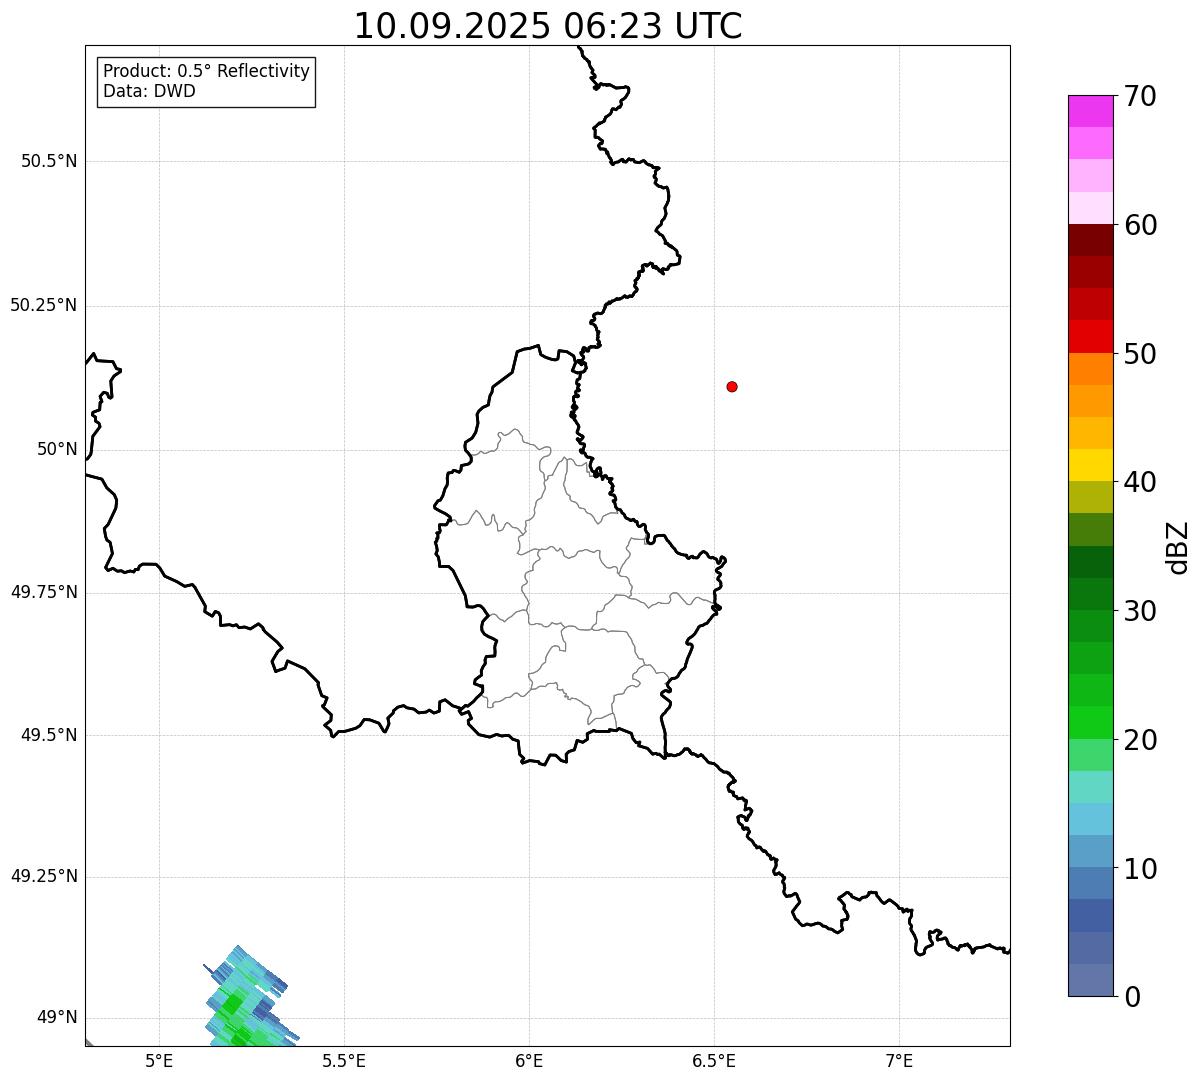This screenshot has height=1081, width=1202.
Task: Click the bright red colorbar segment at 50
Action: [x=1090, y=336]
